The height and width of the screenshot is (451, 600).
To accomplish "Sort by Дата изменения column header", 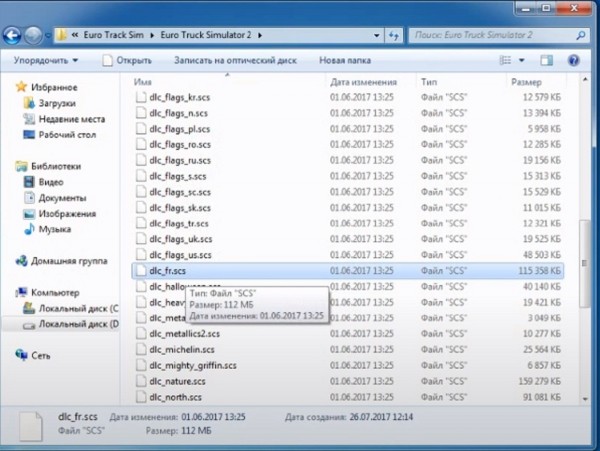I will [363, 82].
